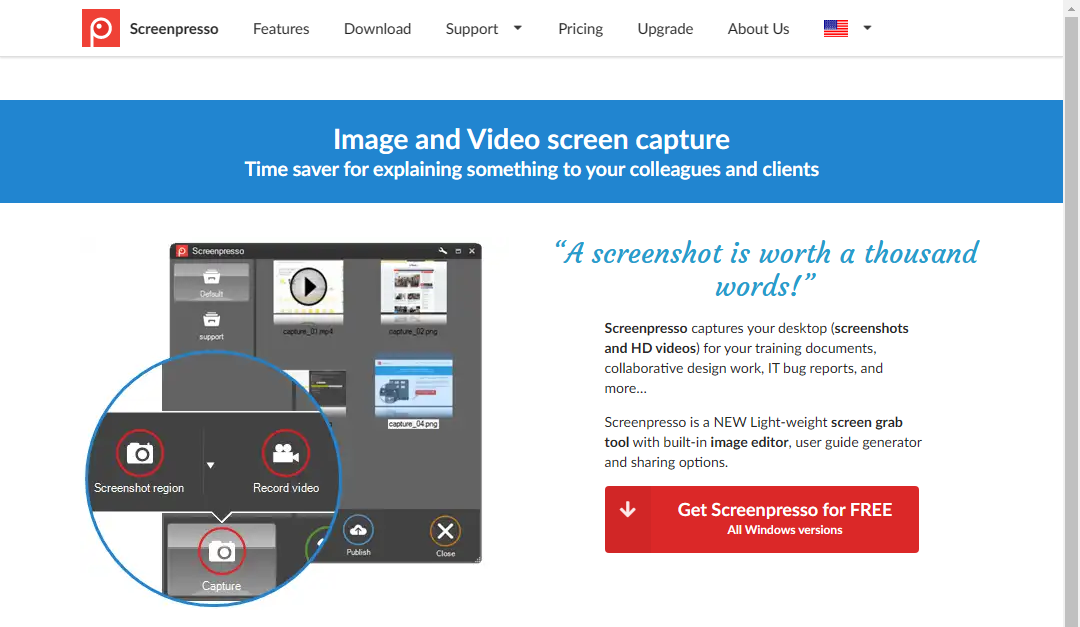Screen dimensions: 1080x627
Task: Click the Publish cloud upload icon
Action: (358, 531)
